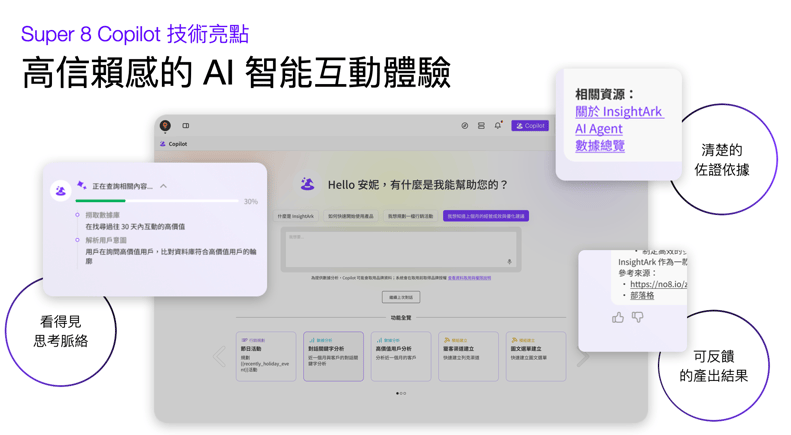Focus the chat message input field
Image resolution: width=791 pixels, height=435 pixels.
tap(401, 249)
